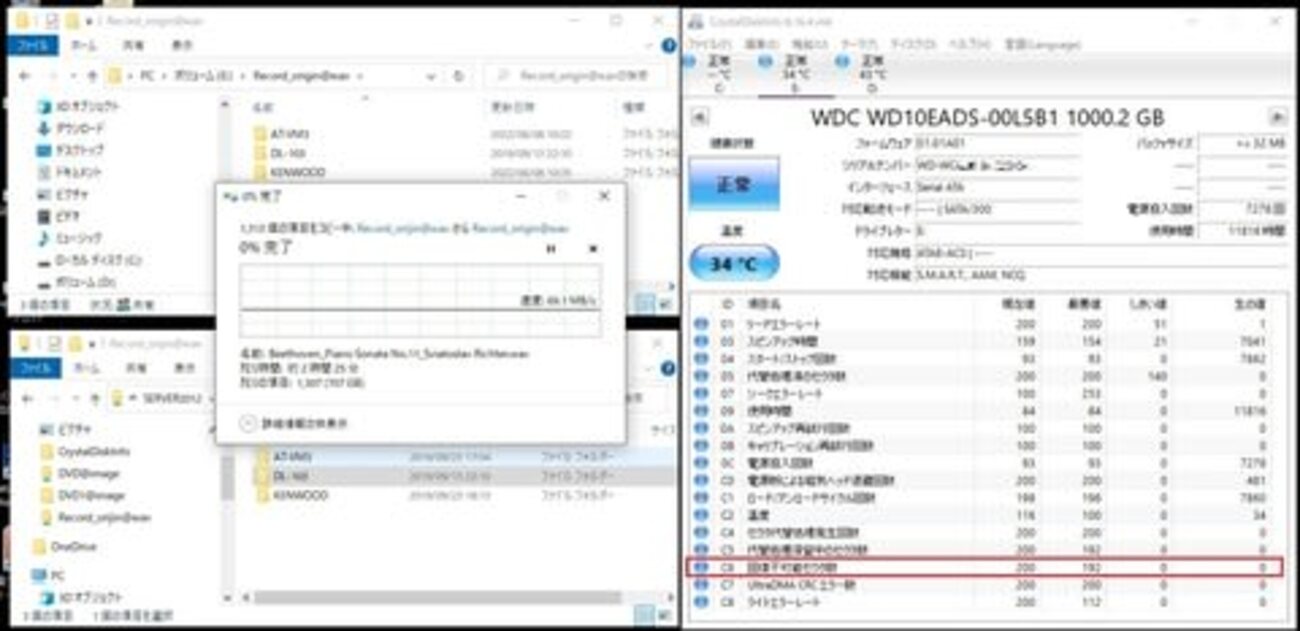Screen dimensions: 1300x631
Task: Cancel the copy using the X beside pause
Action: click(592, 249)
